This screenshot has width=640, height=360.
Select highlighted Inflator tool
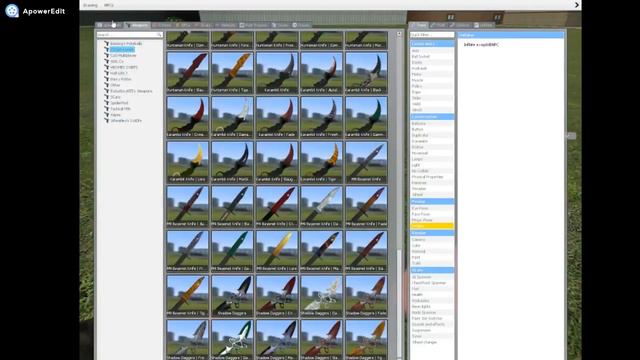click(x=432, y=226)
